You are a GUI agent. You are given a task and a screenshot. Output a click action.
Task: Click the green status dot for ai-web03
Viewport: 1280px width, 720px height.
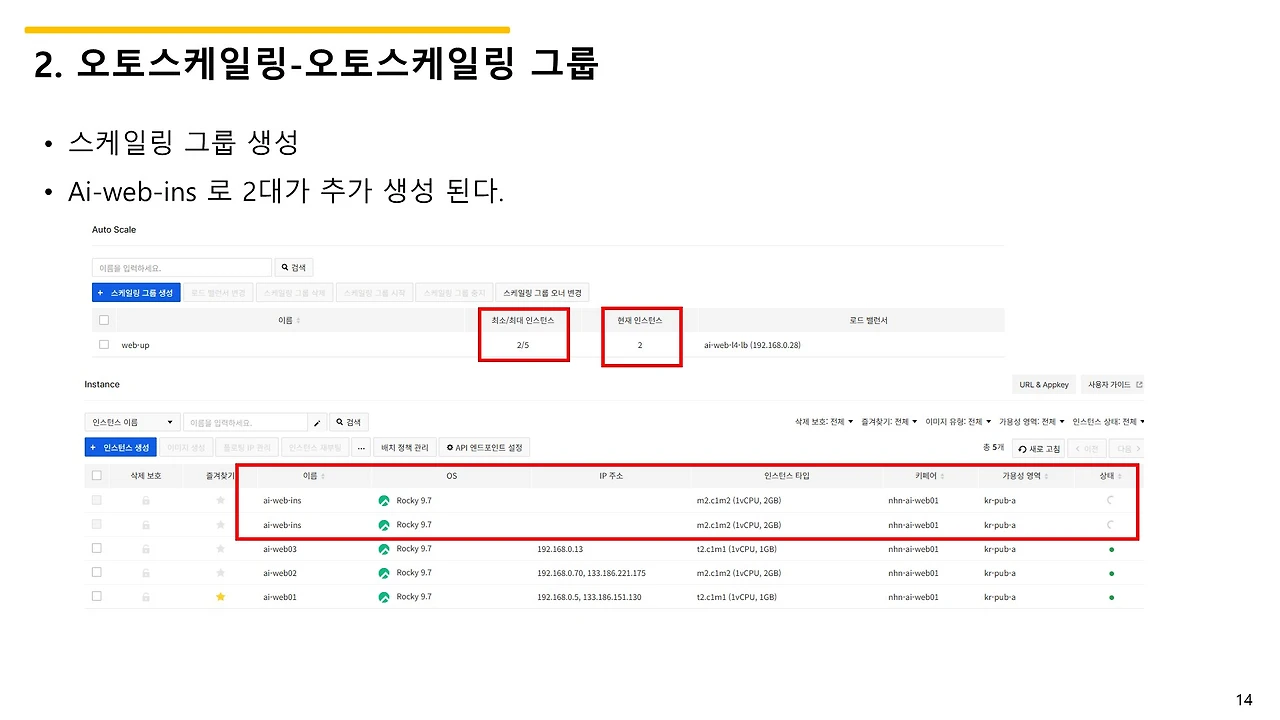pos(1111,549)
